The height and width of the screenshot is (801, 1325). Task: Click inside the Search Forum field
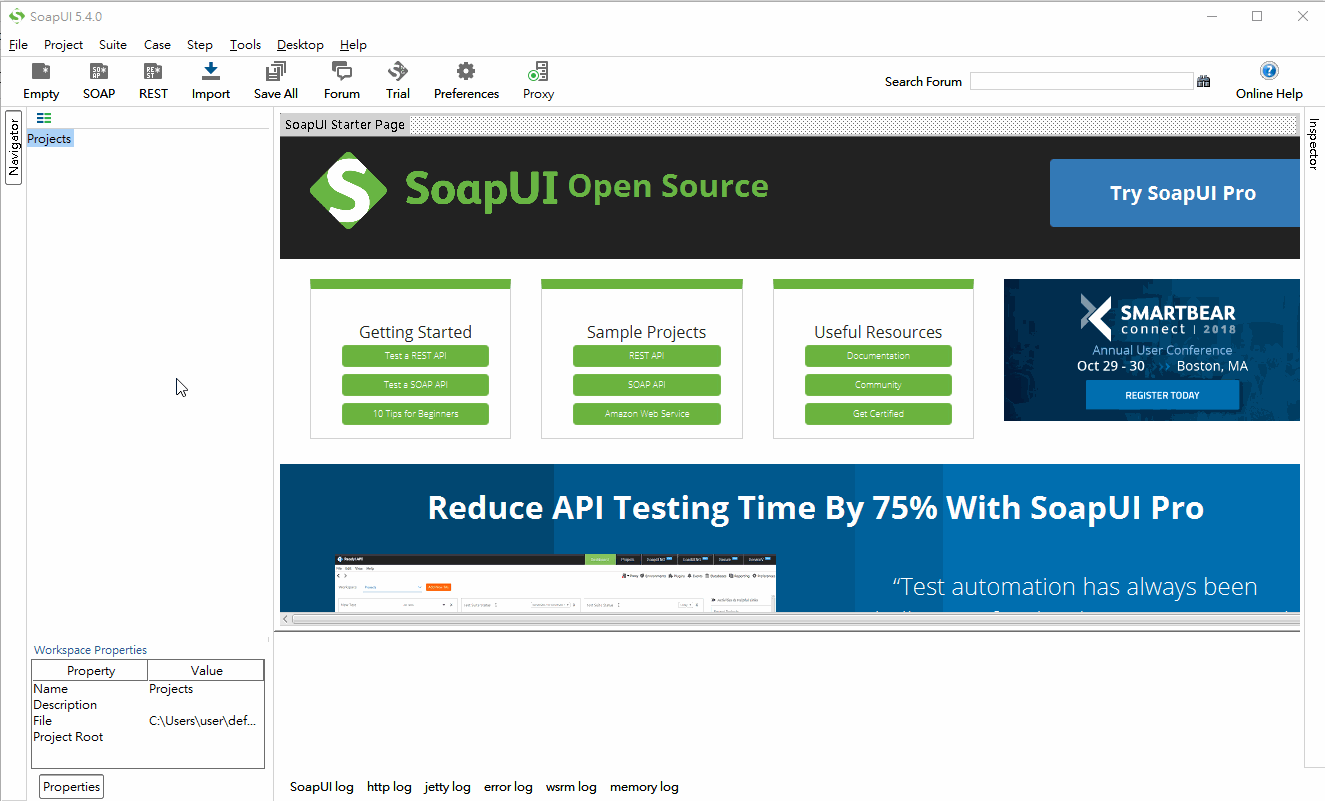[1082, 80]
